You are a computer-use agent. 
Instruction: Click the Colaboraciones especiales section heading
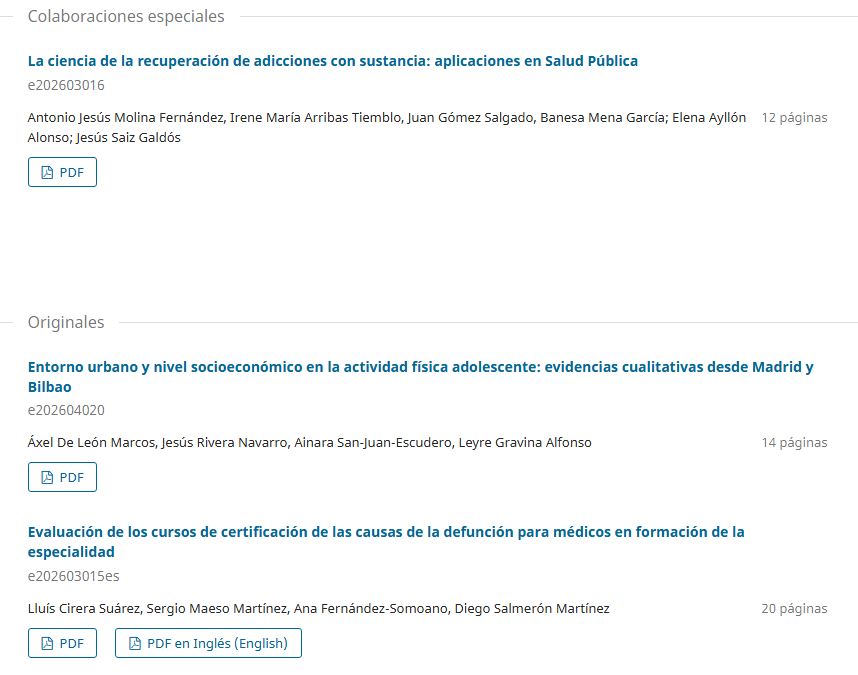point(126,16)
